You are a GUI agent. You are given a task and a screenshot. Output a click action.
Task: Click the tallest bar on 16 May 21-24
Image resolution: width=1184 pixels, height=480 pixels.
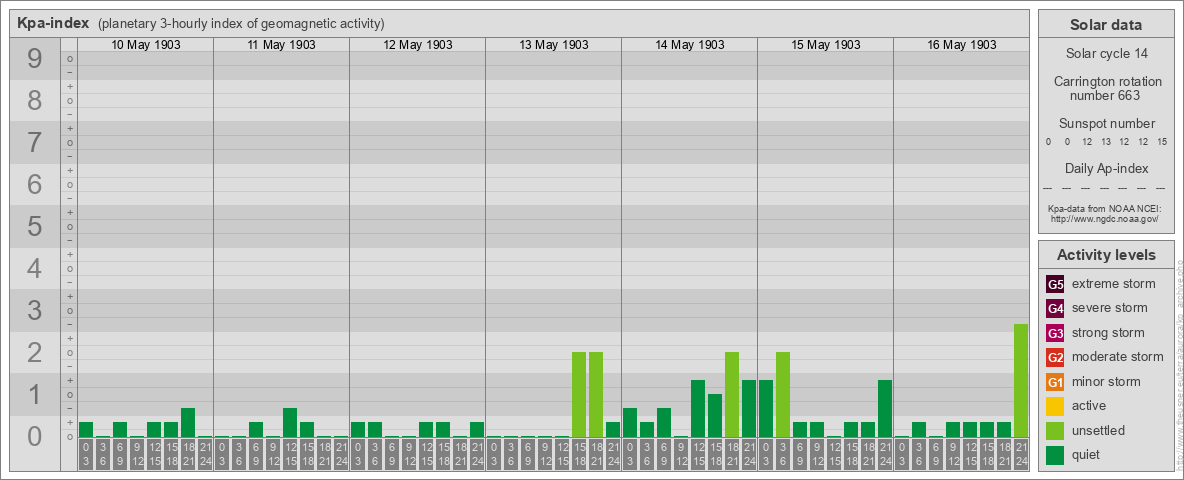coord(1021,380)
